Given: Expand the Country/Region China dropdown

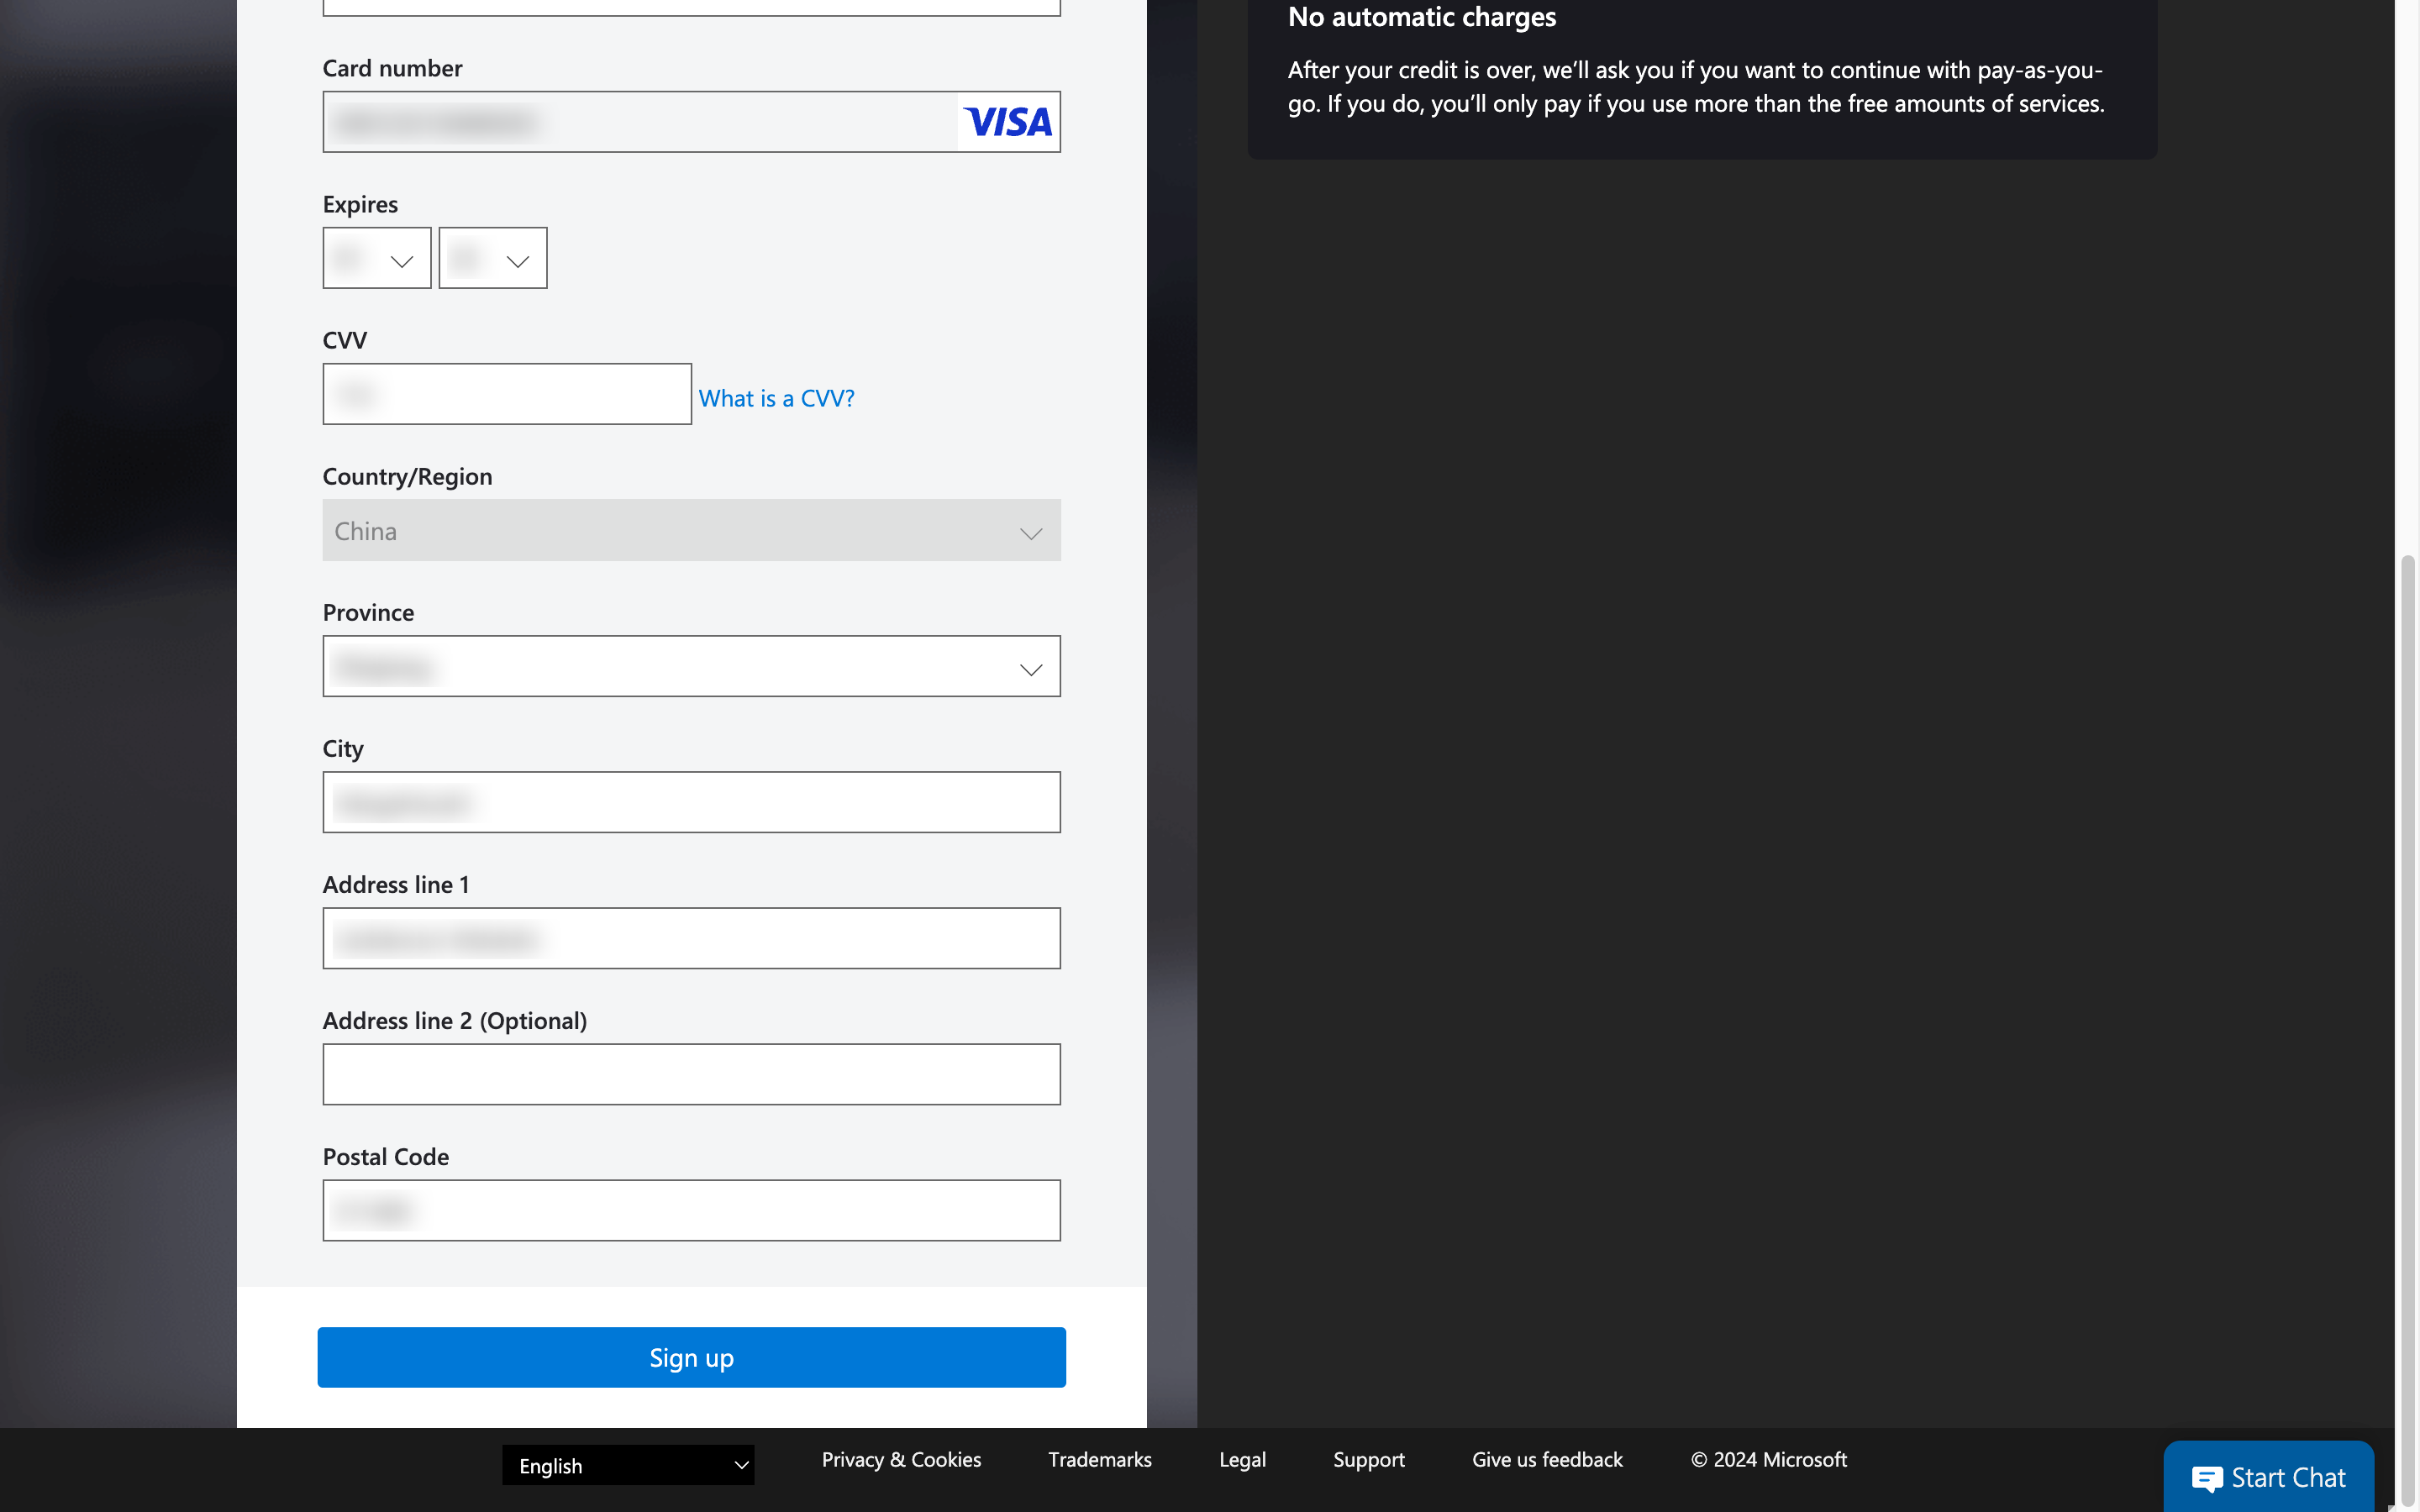Looking at the screenshot, I should click(691, 531).
